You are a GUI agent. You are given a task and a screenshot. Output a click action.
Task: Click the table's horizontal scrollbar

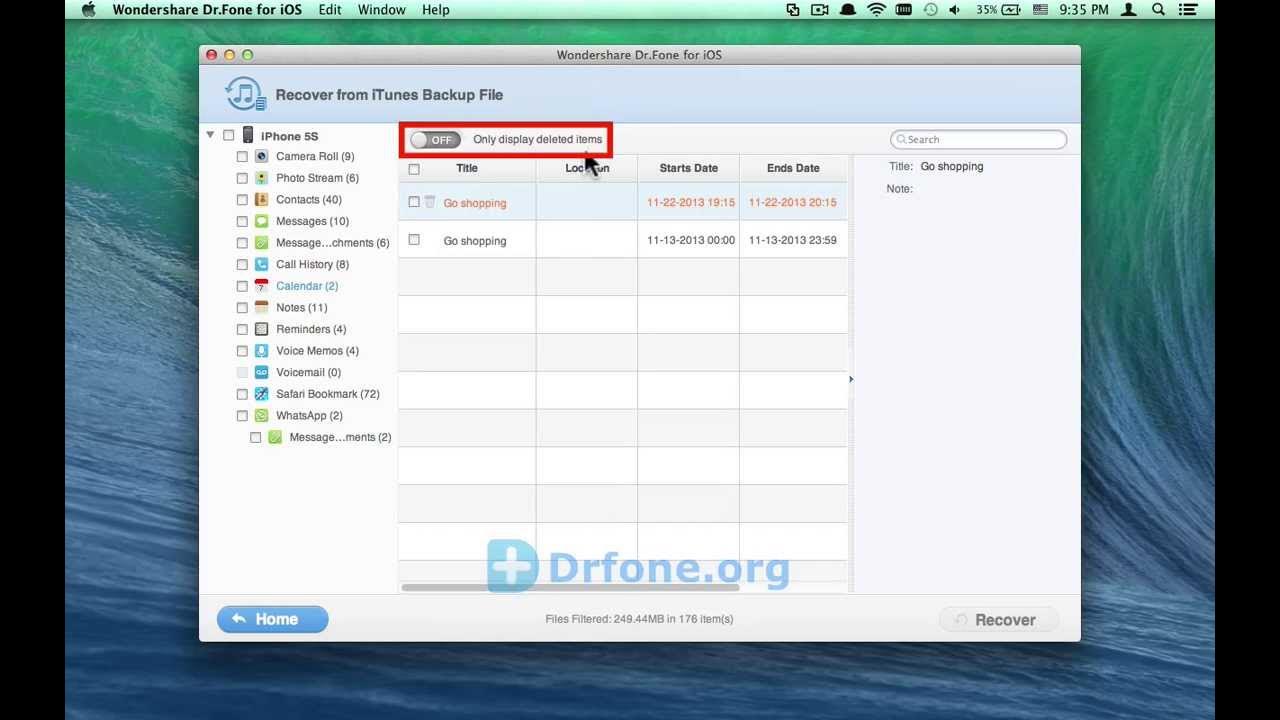coord(570,587)
